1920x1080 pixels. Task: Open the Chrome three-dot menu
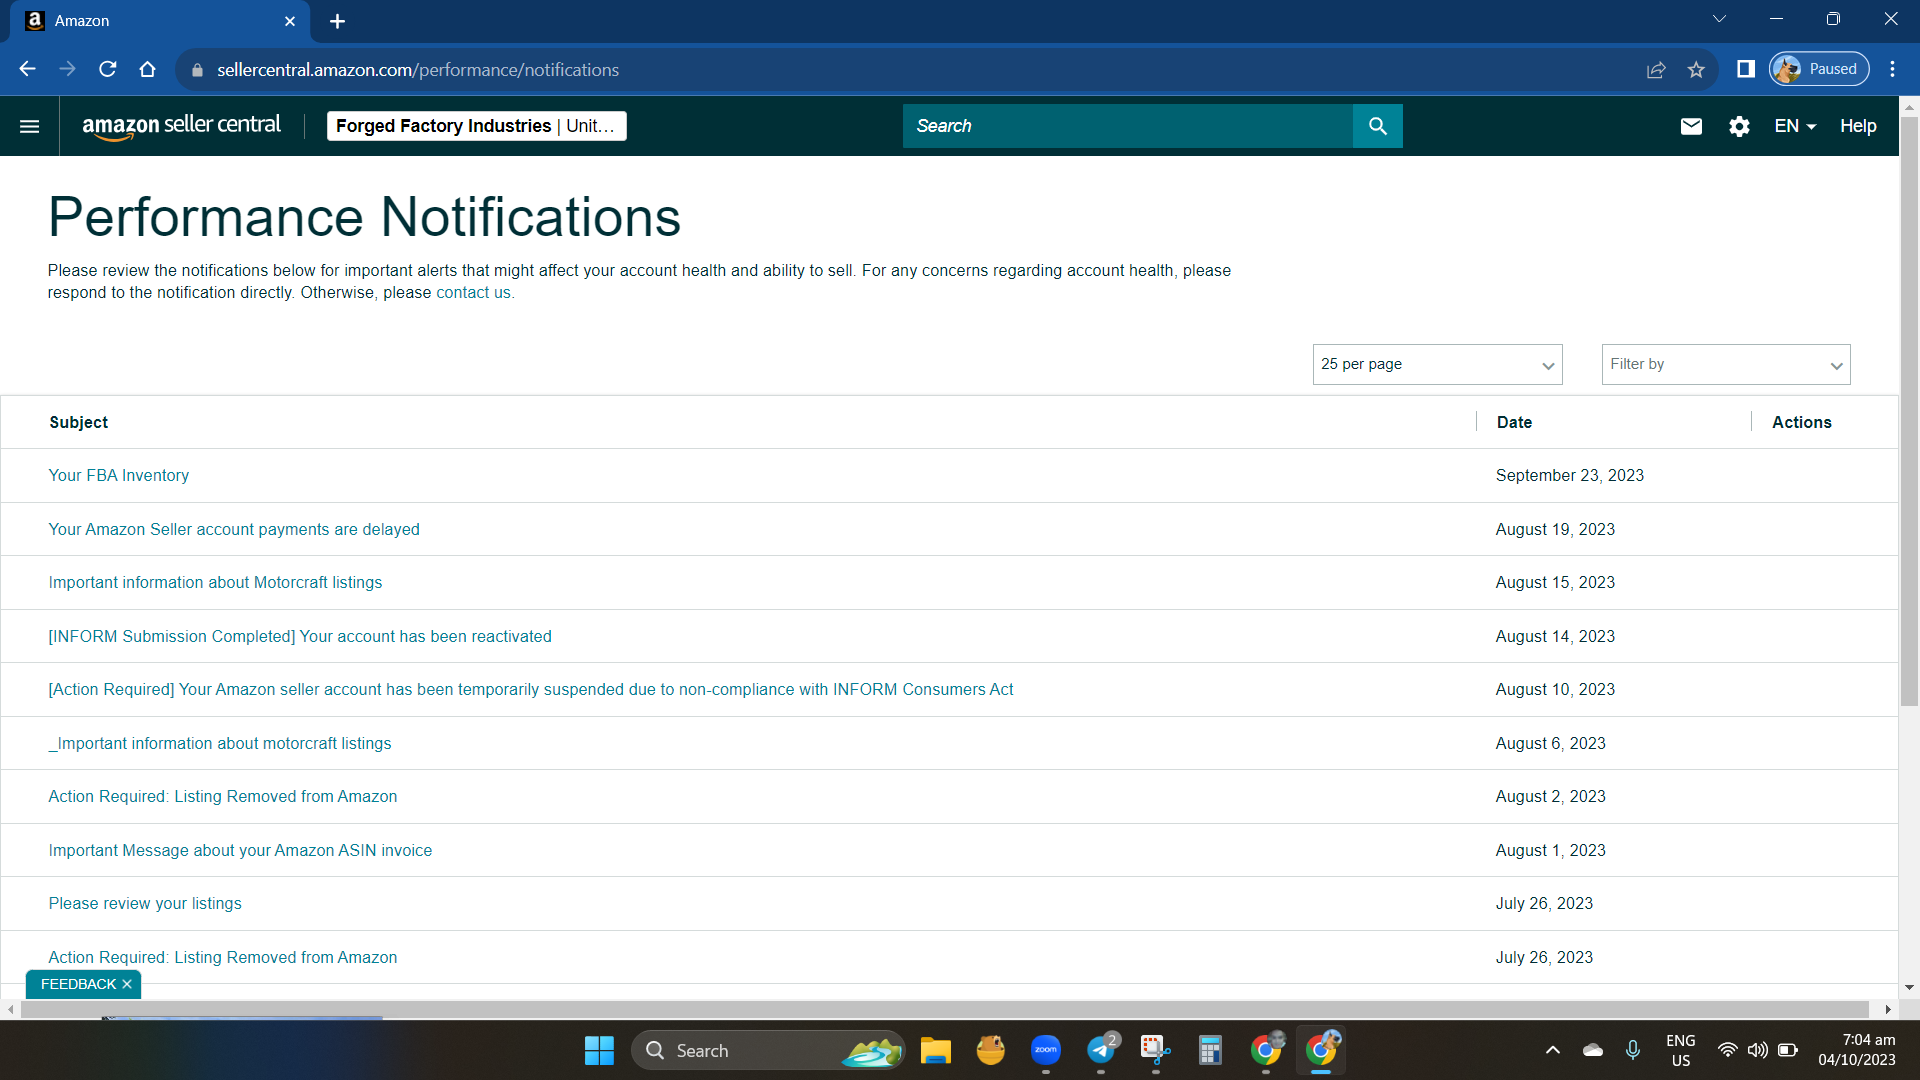tap(1892, 69)
